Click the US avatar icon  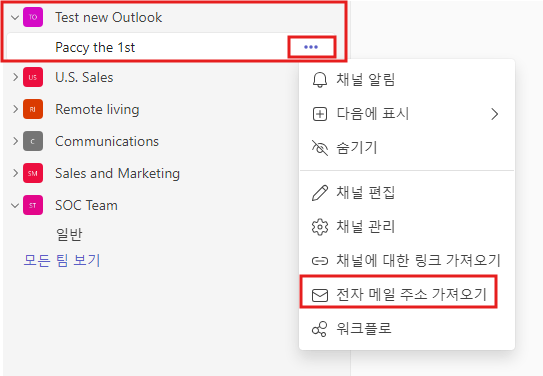click(33, 77)
